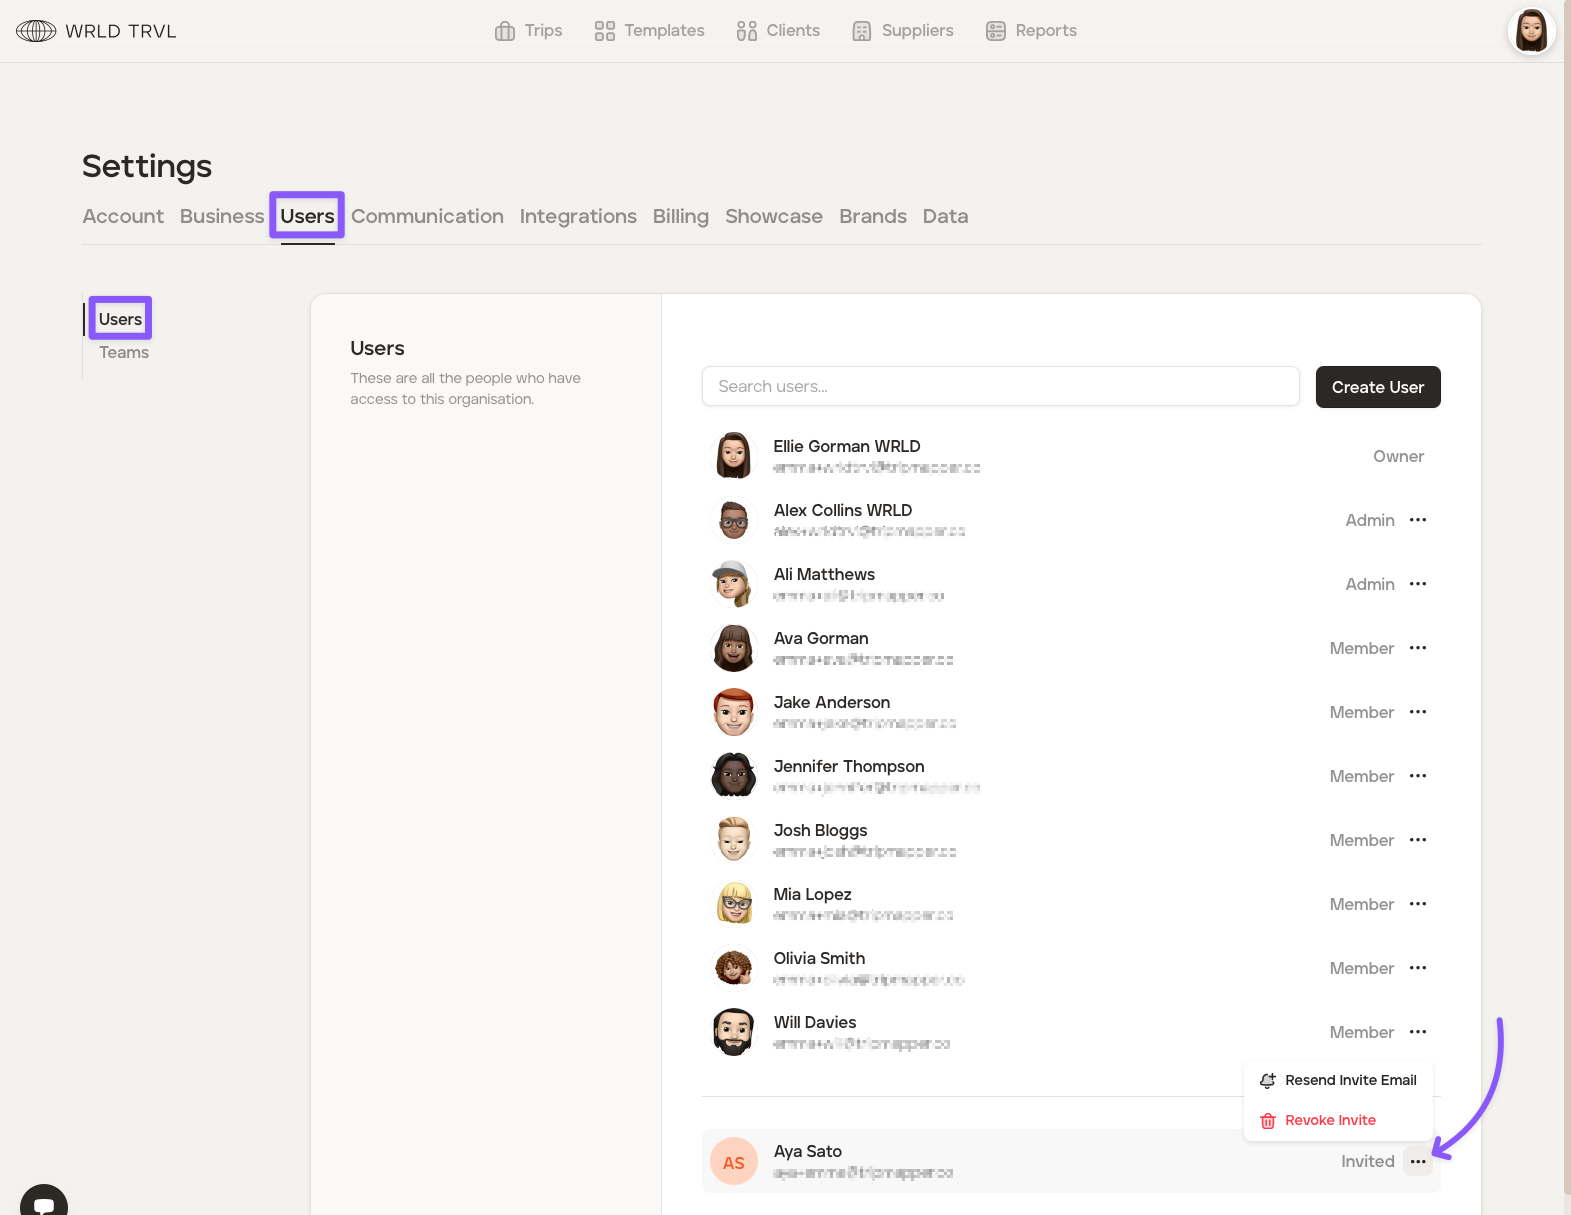Open three-dot menu for Jake Anderson
This screenshot has width=1571, height=1215.
point(1417,712)
